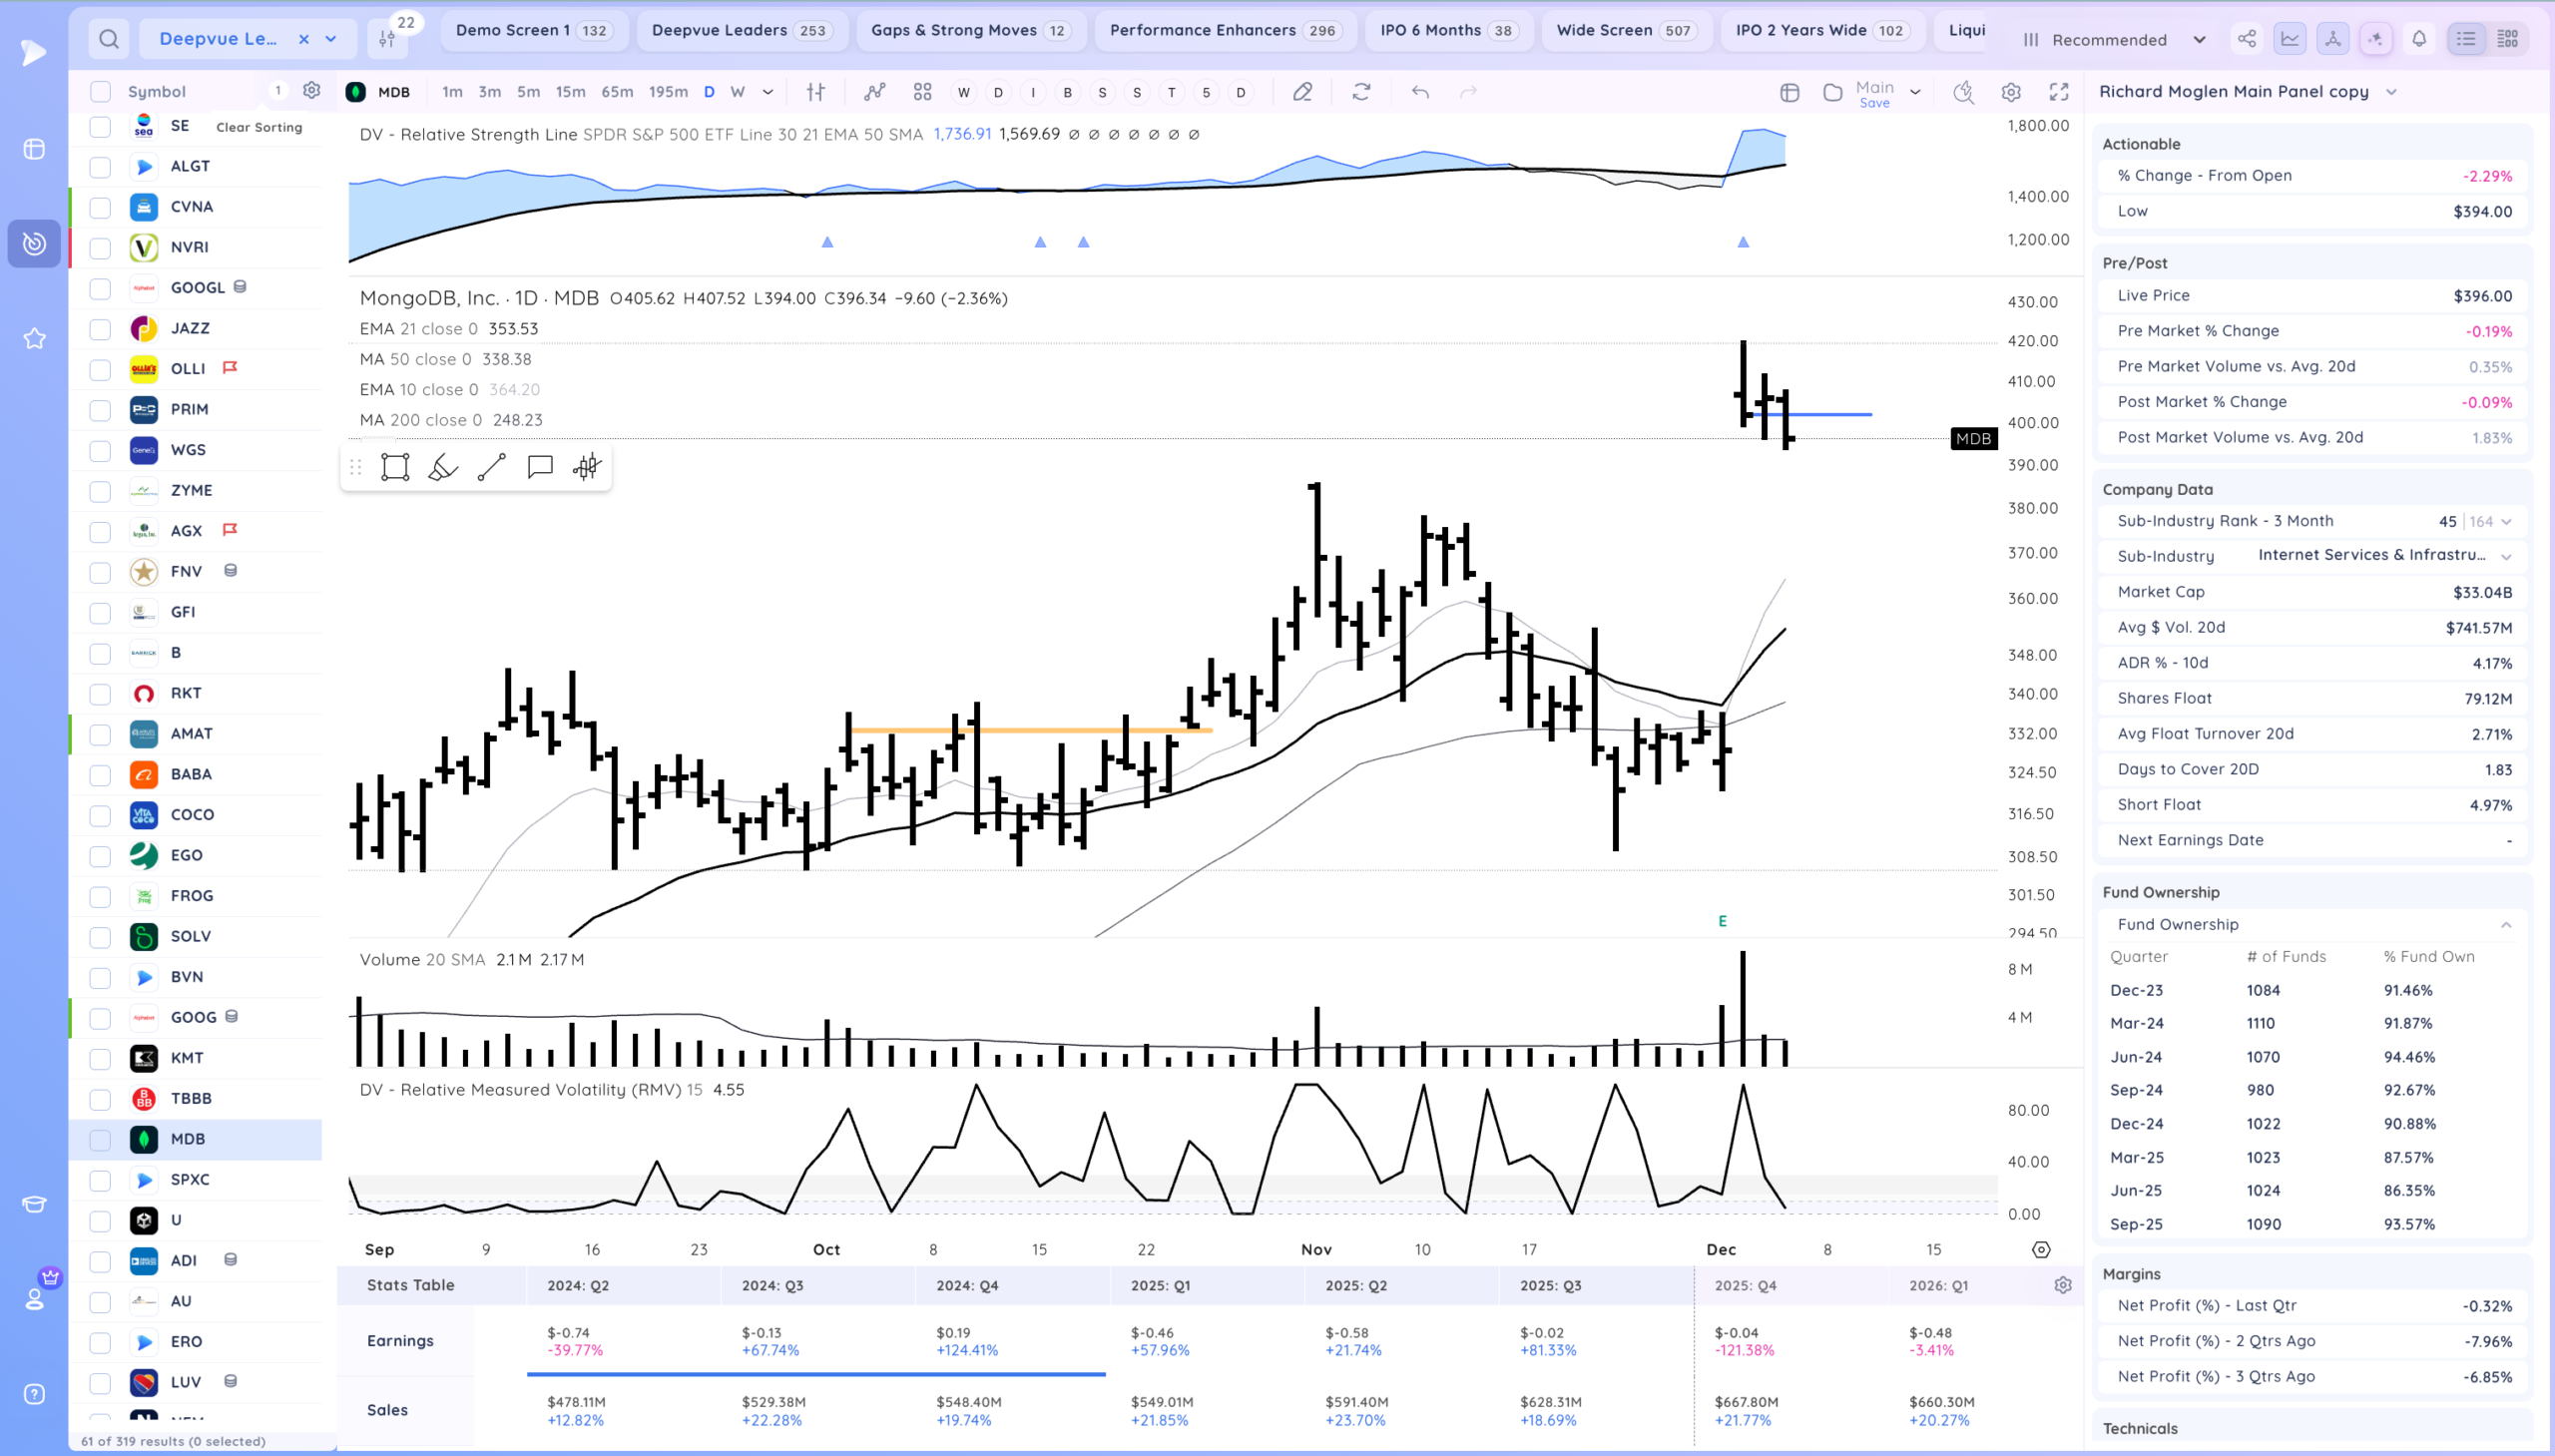Screen dimensions: 2555x1456
Task: Click the favorites star in the sidebar
Action: [34, 339]
